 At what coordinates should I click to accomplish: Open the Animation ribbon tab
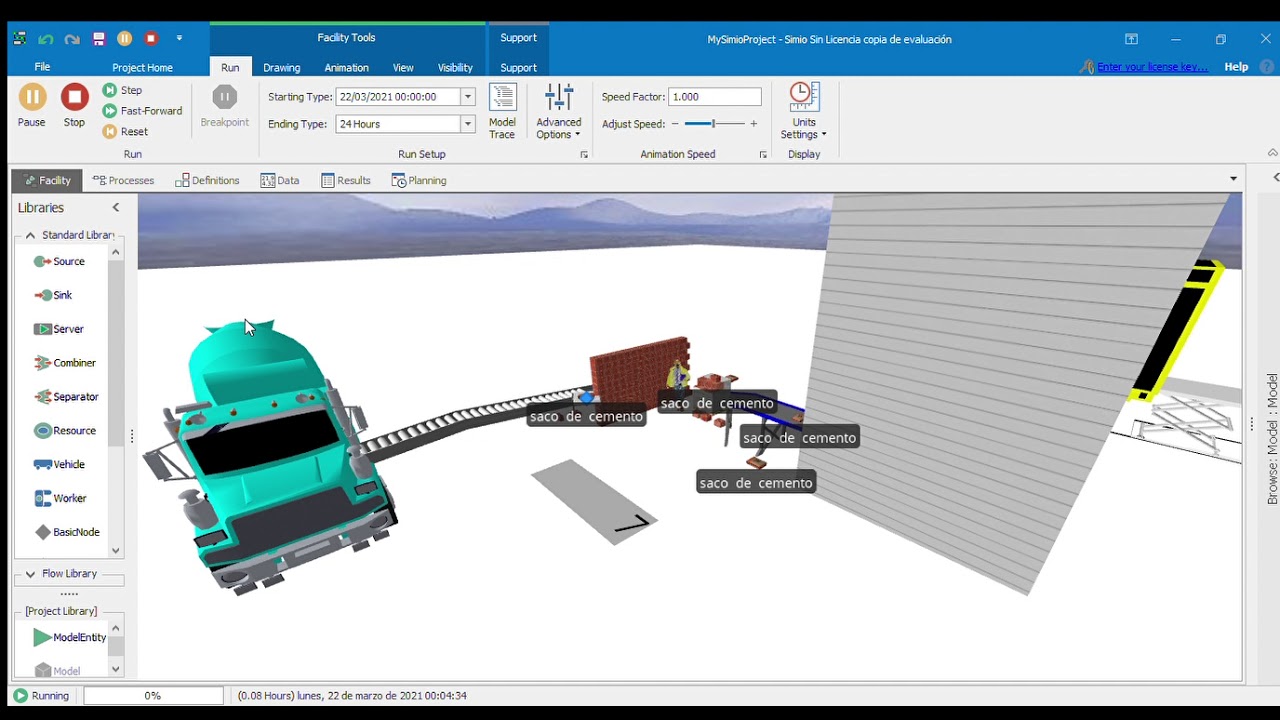(346, 68)
